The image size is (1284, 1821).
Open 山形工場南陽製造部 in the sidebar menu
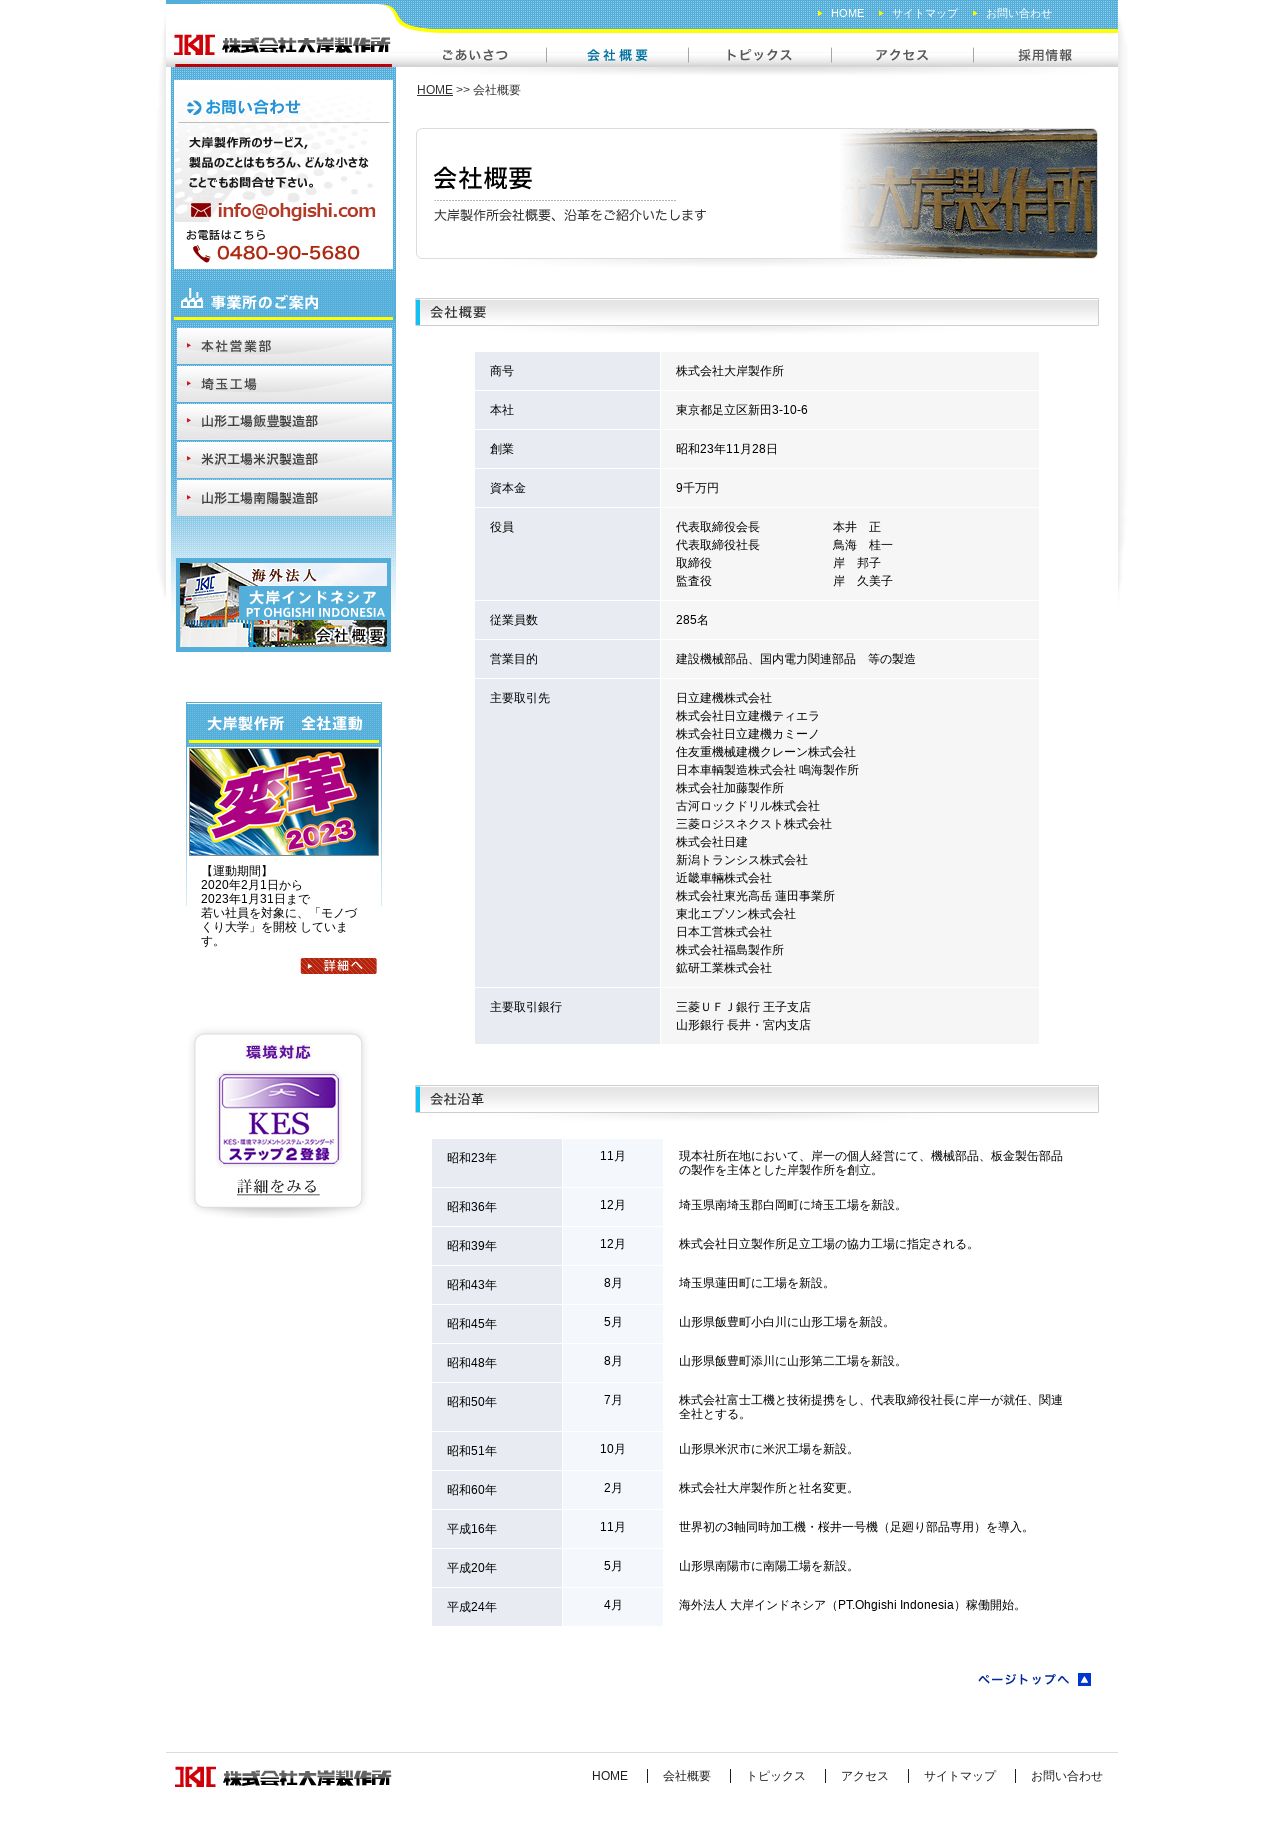click(x=284, y=498)
